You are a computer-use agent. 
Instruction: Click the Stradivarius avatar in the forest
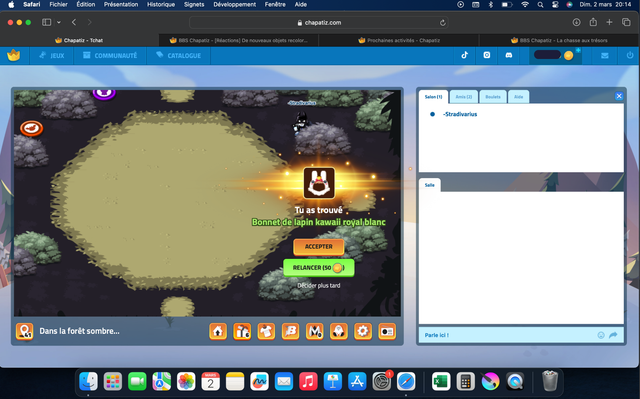[301, 122]
